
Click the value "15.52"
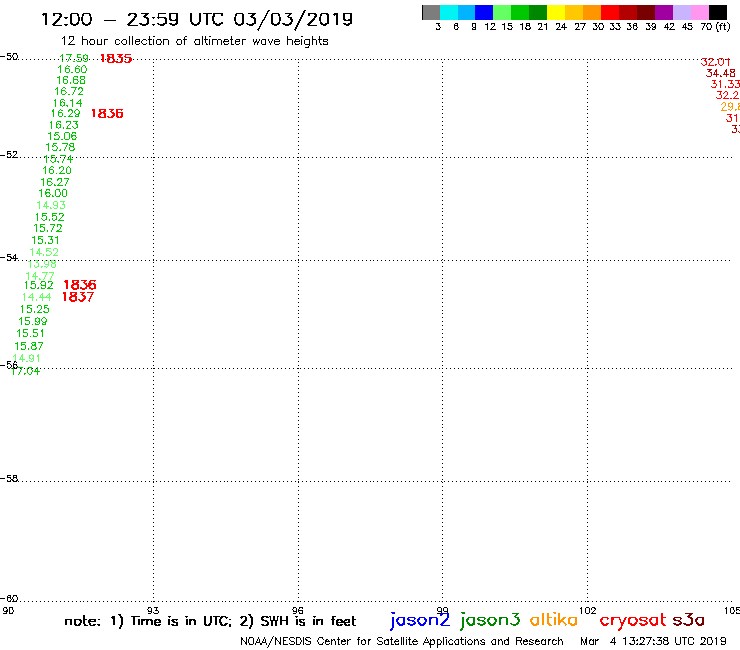50,217
